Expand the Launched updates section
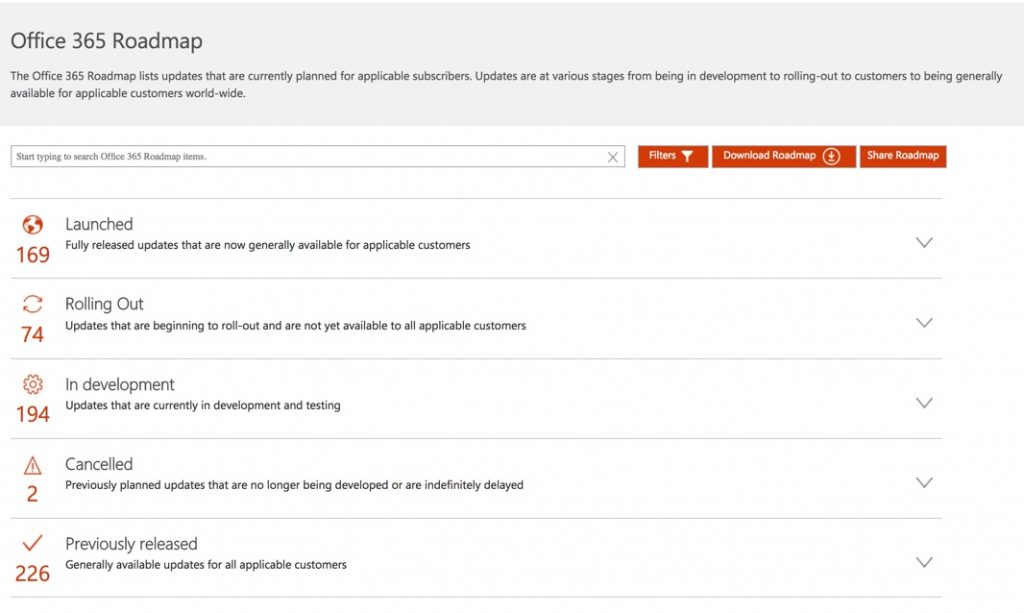 (x=923, y=242)
